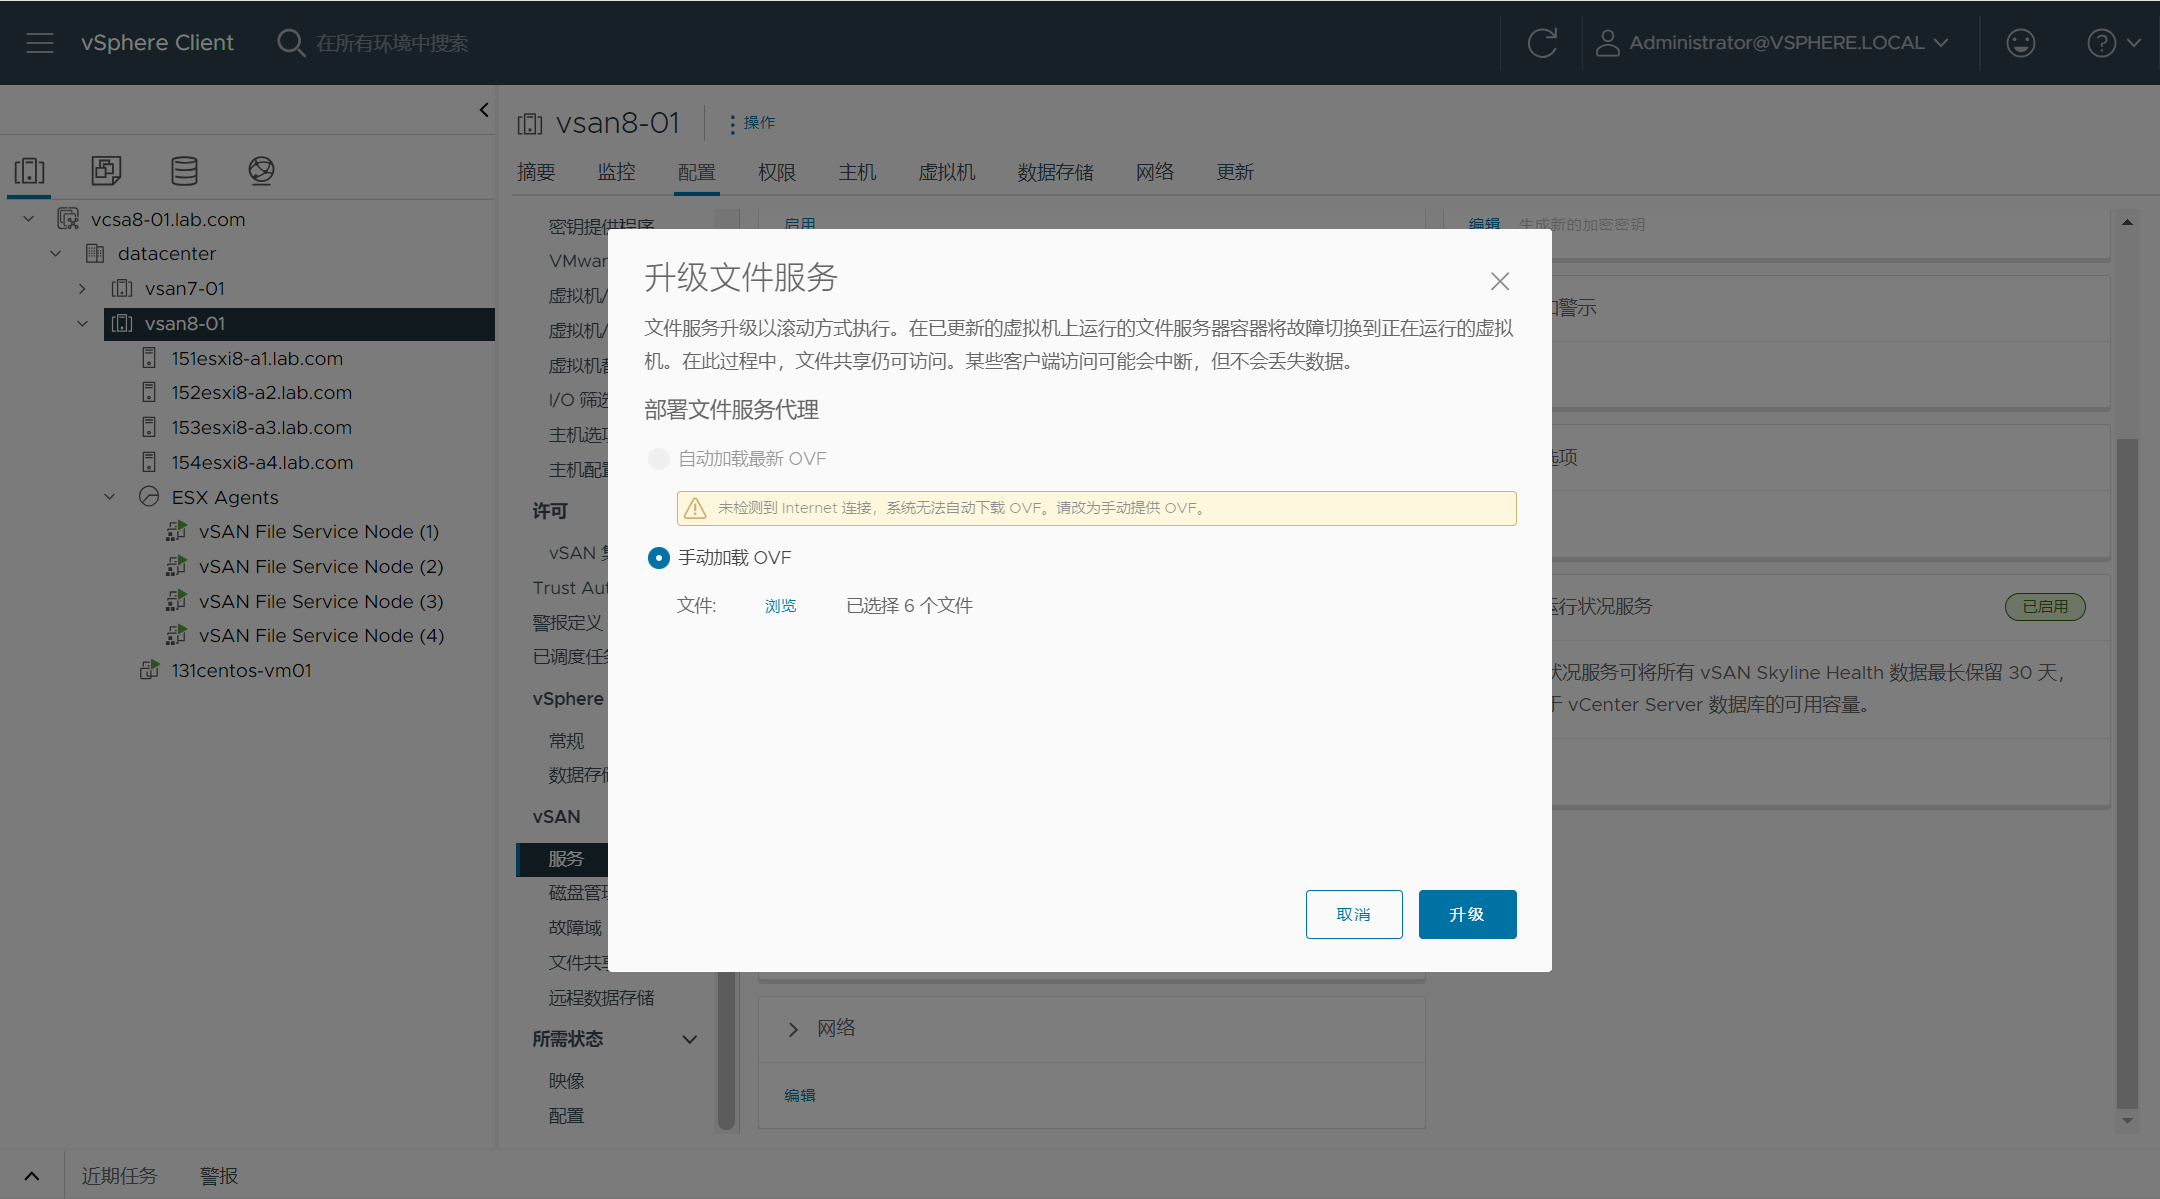Select the 警报定义 config menu item
Viewport: 2160px width, 1199px height.
(x=567, y=623)
